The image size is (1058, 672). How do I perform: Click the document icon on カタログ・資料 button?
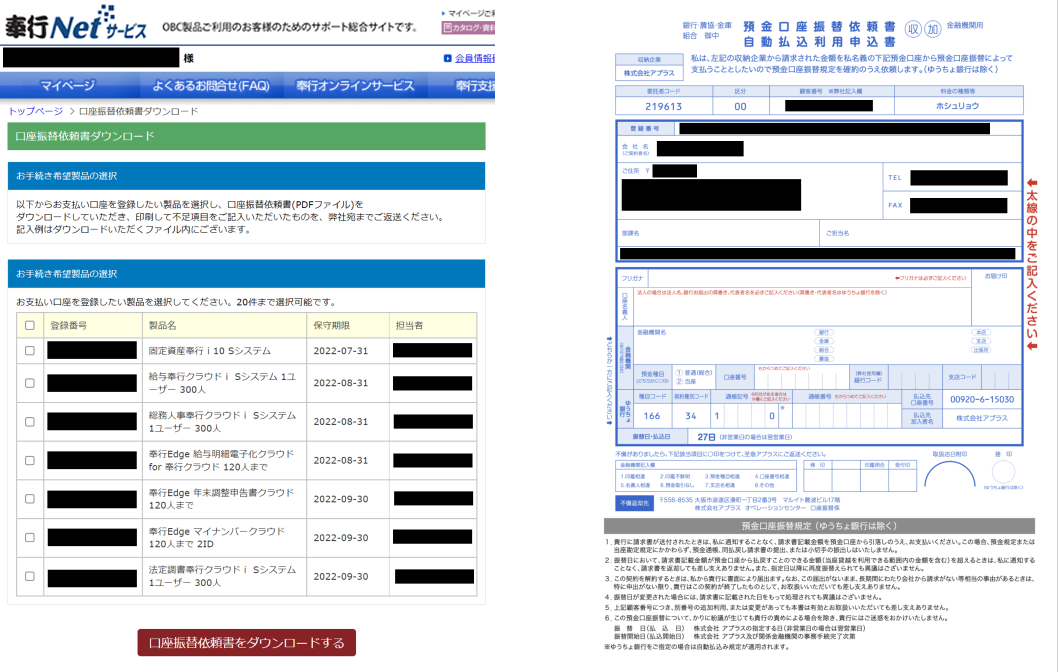pyautogui.click(x=447, y=28)
